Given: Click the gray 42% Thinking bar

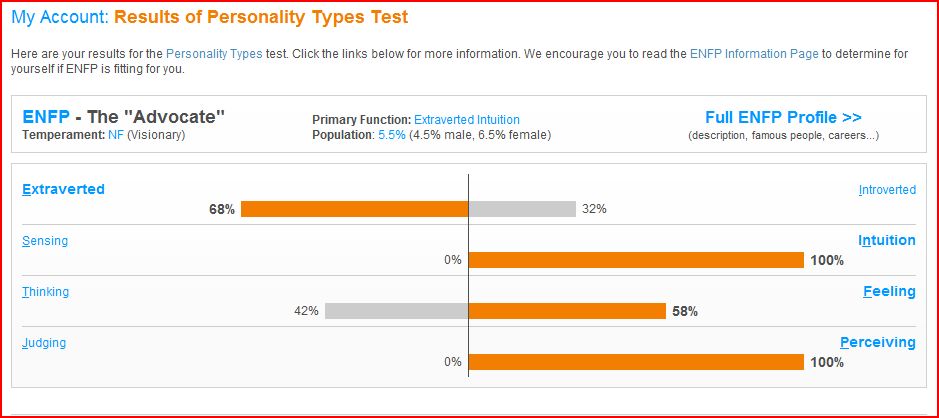Looking at the screenshot, I should pos(396,311).
